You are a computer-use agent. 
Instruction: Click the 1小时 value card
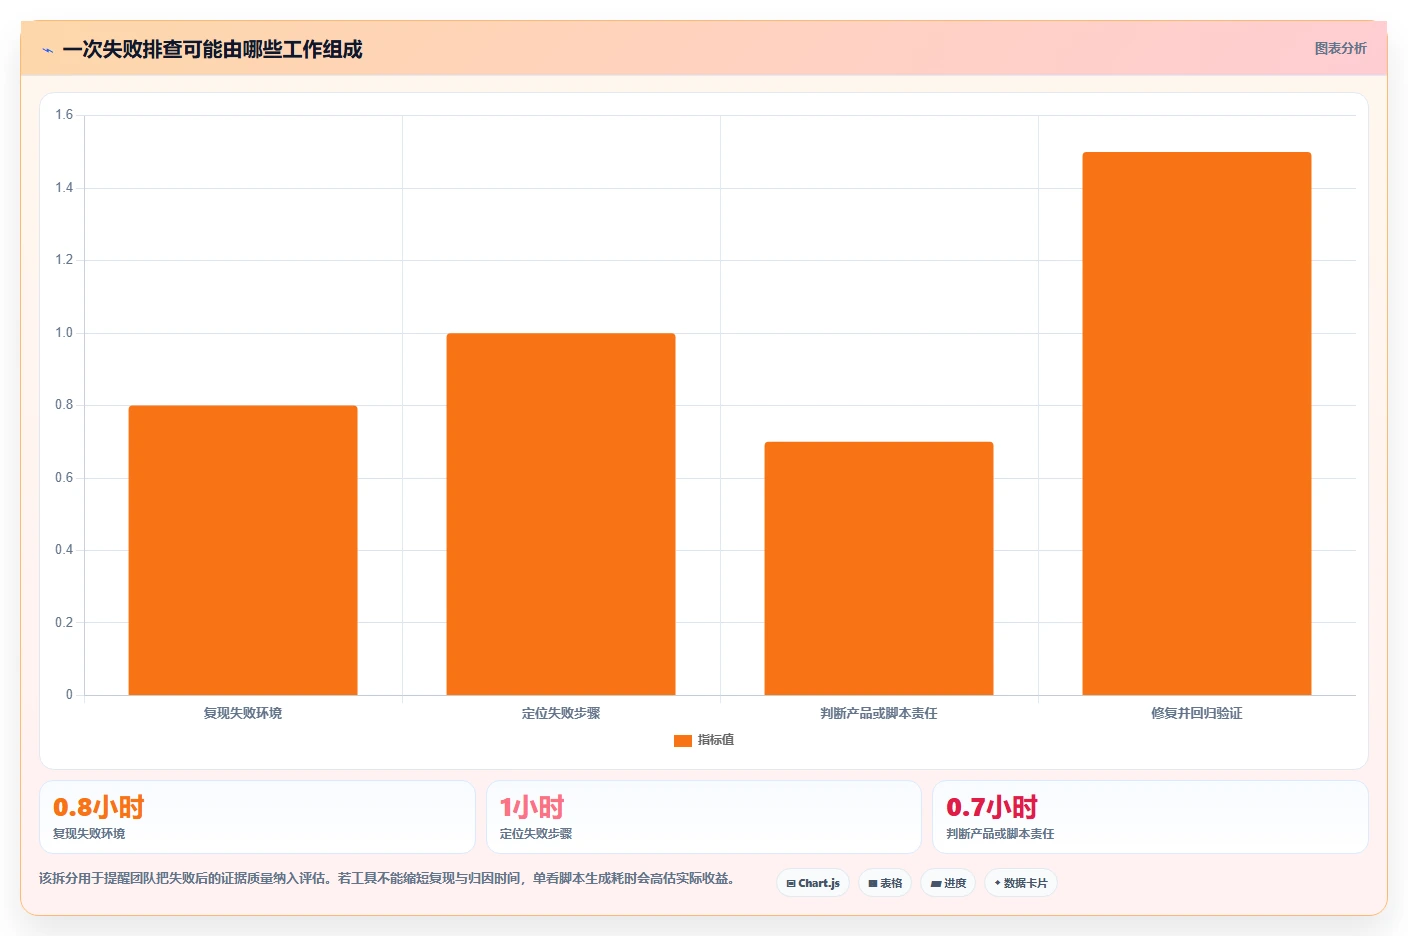[704, 817]
